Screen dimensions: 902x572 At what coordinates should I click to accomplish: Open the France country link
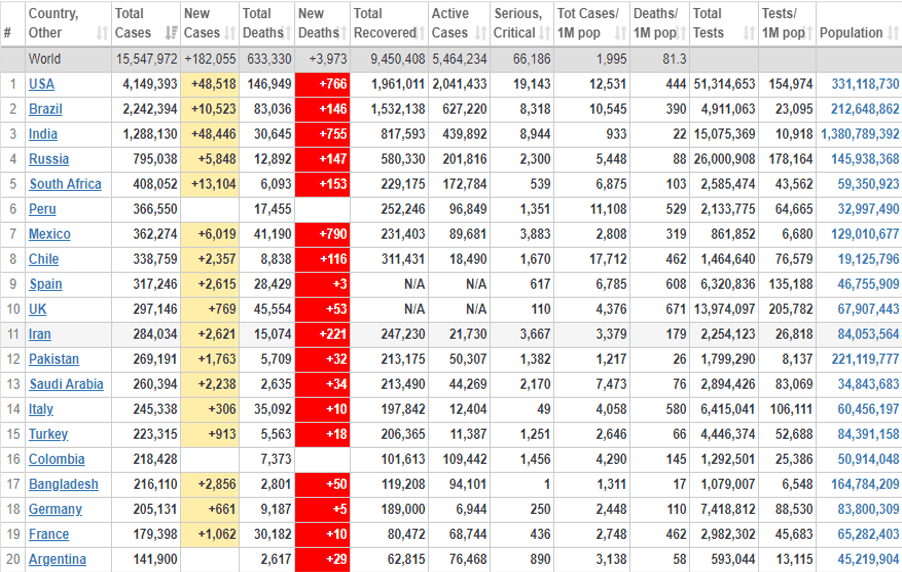[49, 535]
